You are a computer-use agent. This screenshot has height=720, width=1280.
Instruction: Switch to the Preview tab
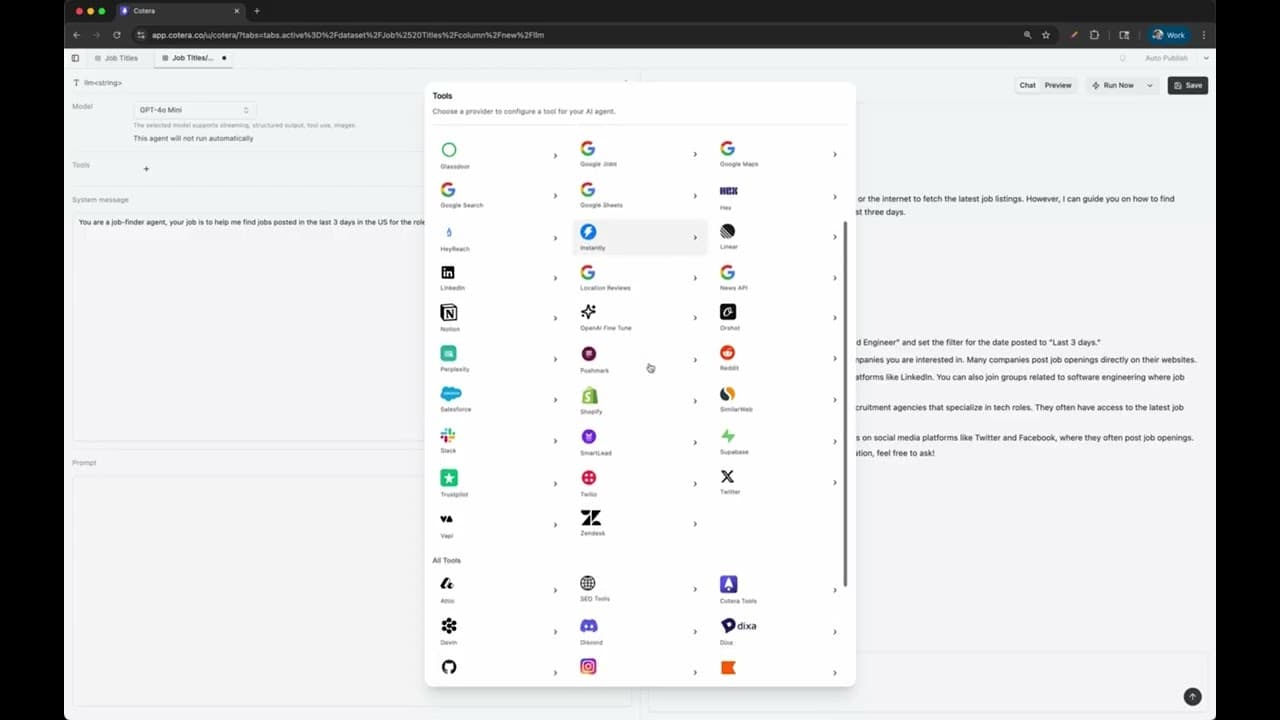click(x=1058, y=85)
